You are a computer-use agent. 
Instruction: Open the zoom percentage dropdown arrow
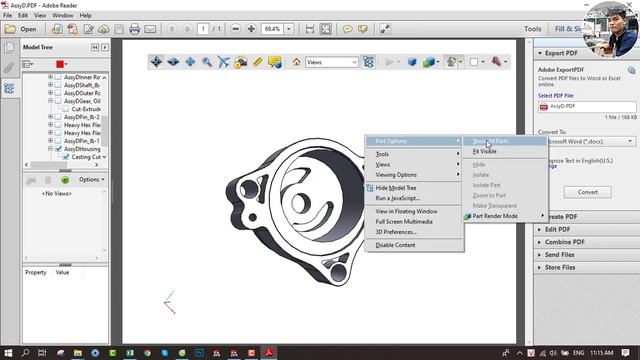point(289,29)
